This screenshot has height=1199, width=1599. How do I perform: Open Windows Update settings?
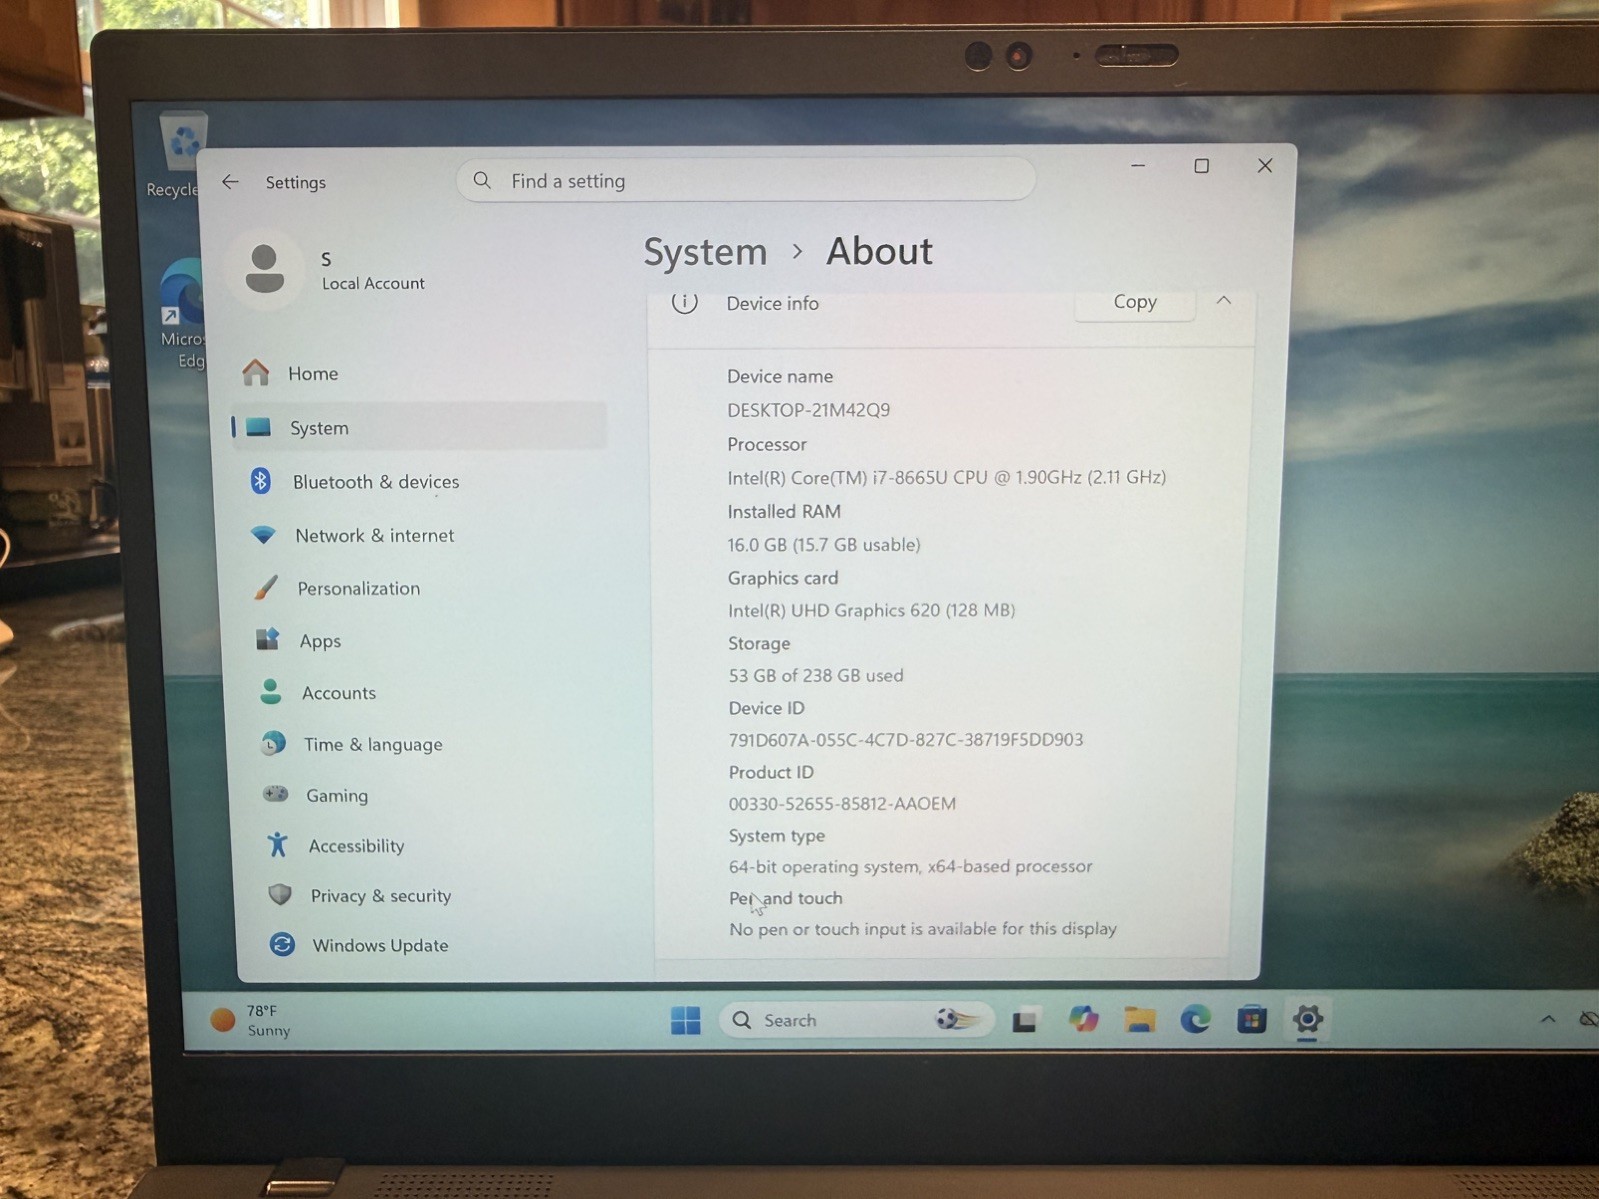380,945
